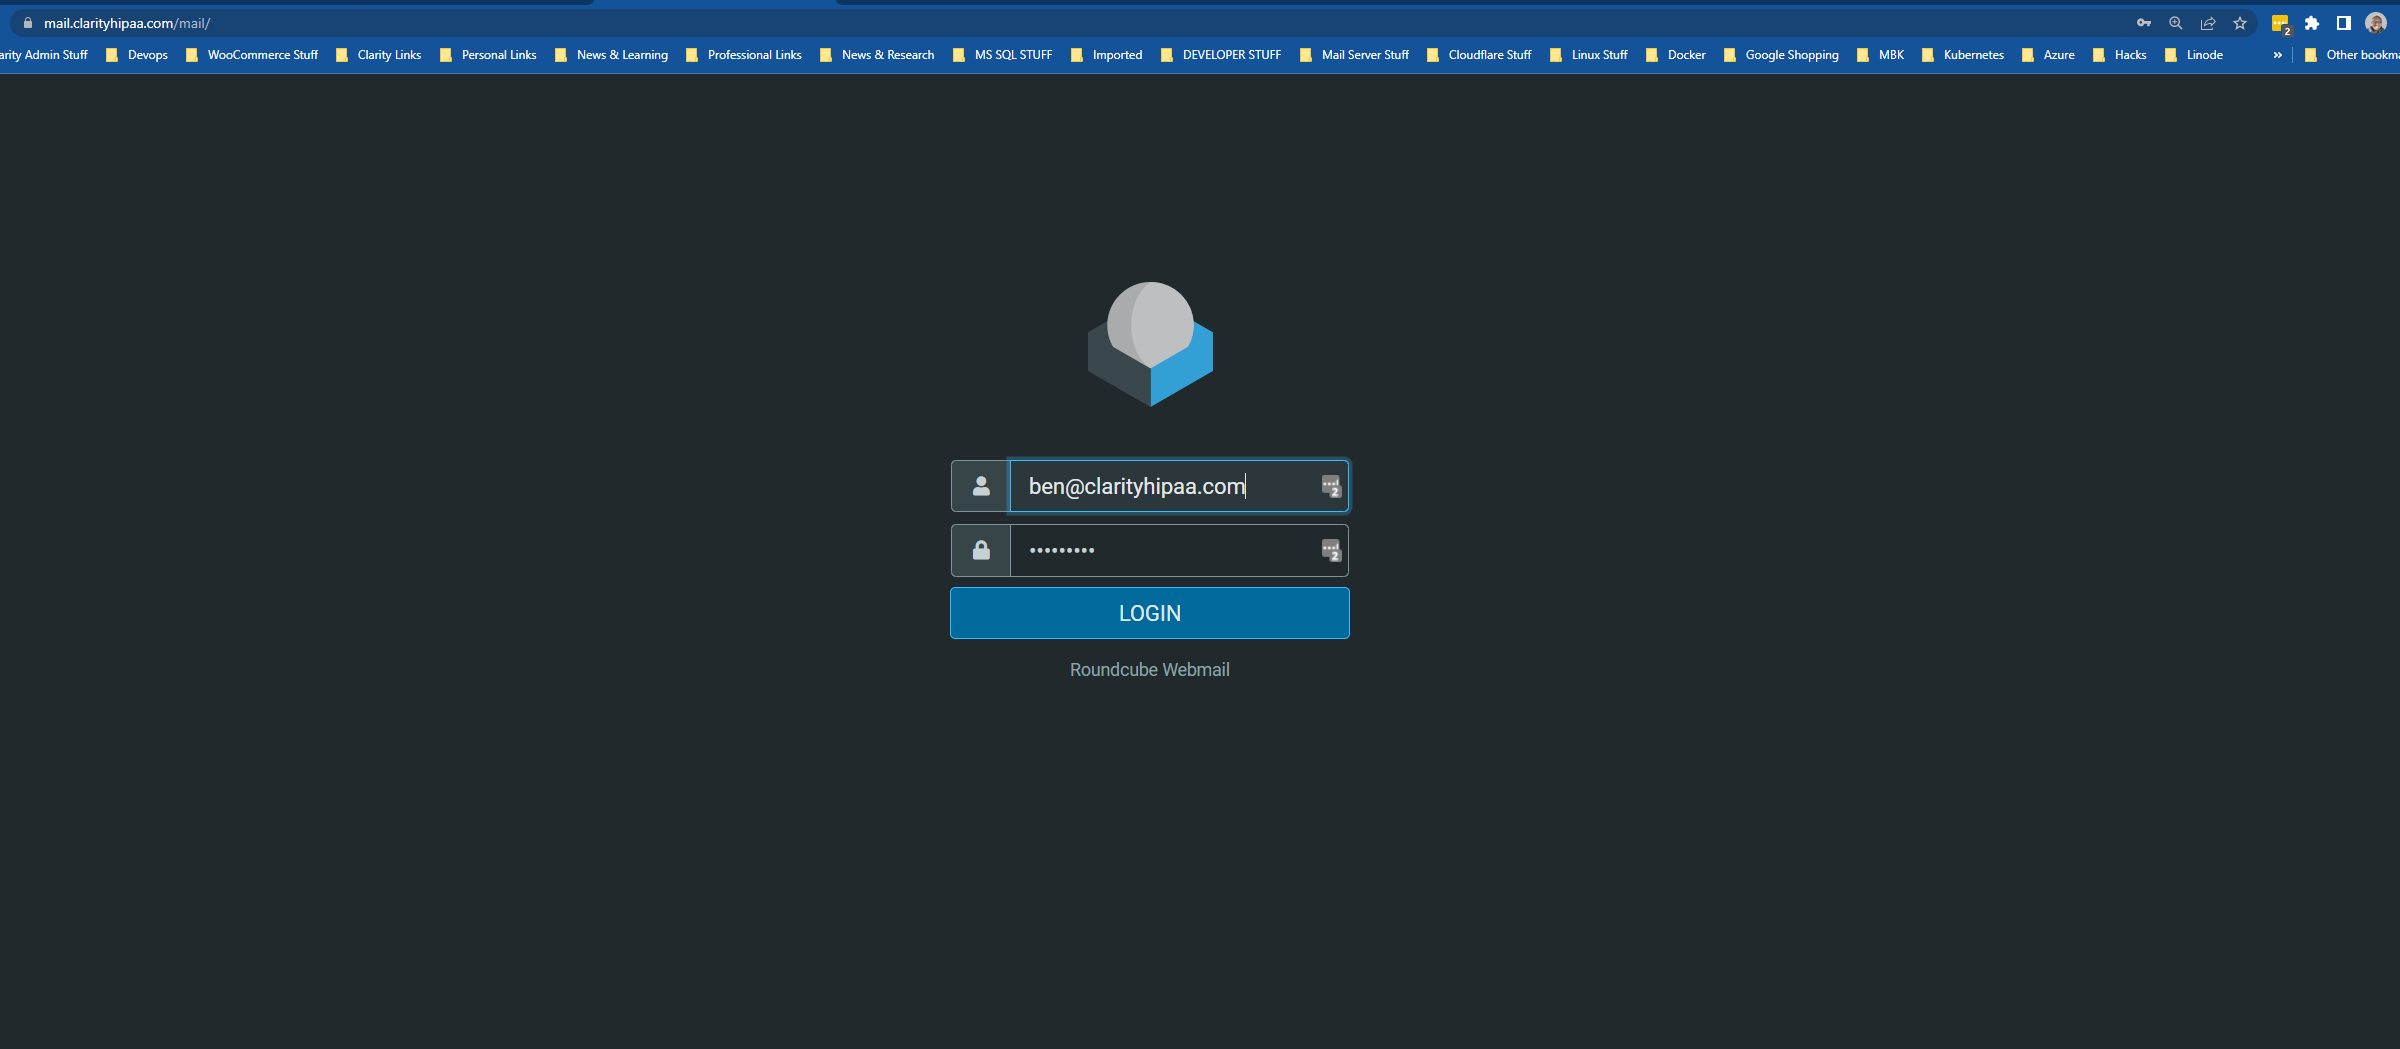Viewport: 2400px width, 1049px height.
Task: Expand the WooCommerce Stuff bookmark folder
Action: (x=252, y=55)
